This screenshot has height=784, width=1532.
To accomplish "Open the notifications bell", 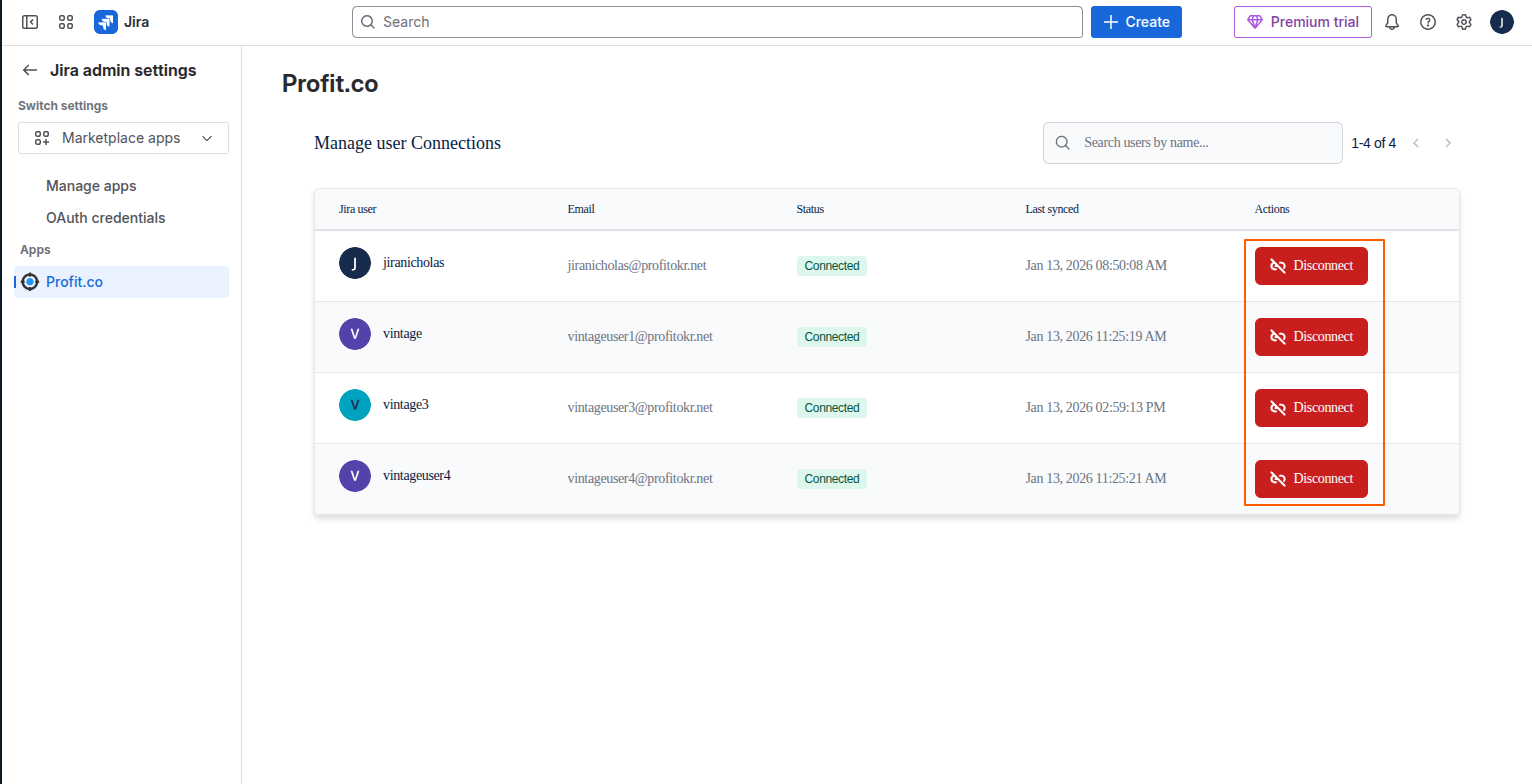I will (x=1392, y=22).
